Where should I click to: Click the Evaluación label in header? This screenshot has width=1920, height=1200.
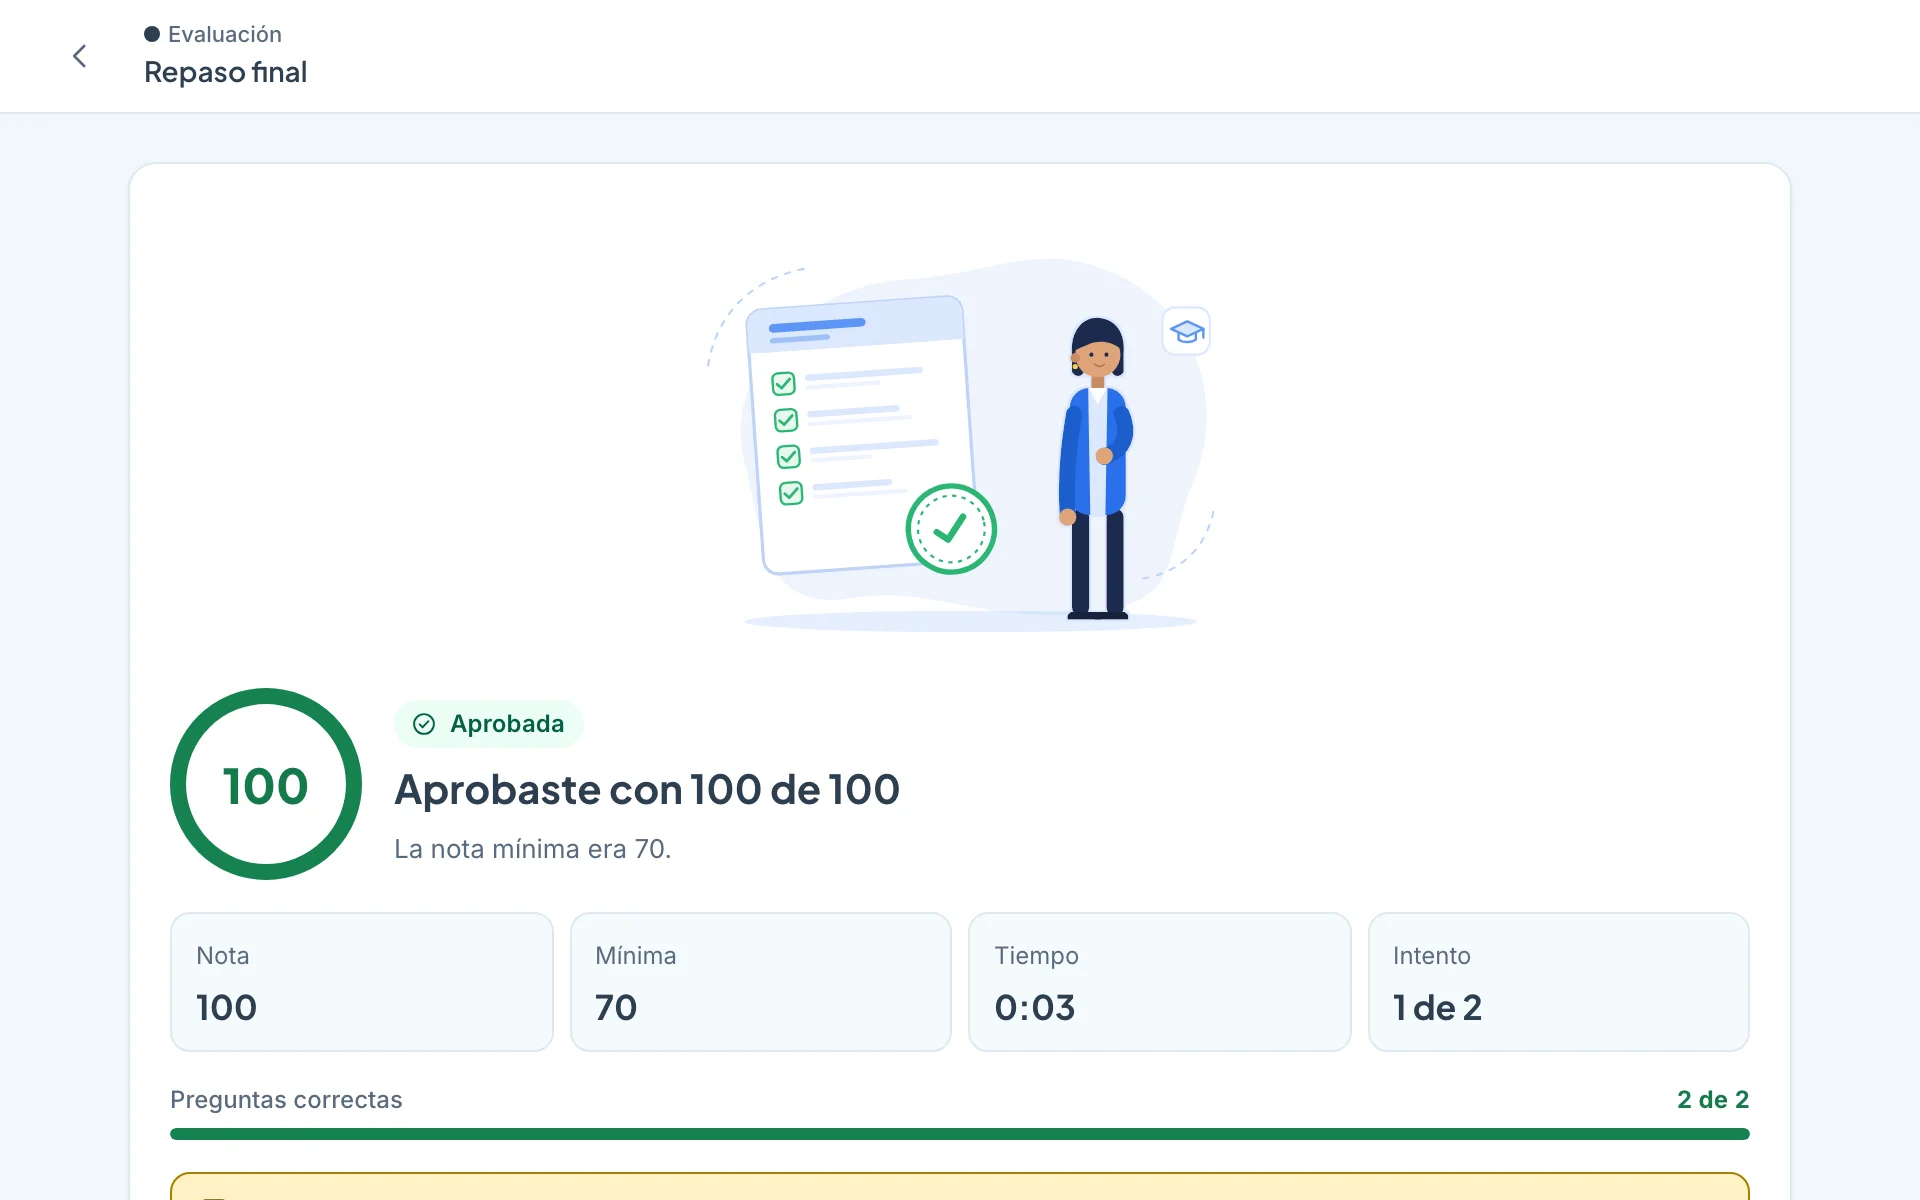point(225,34)
